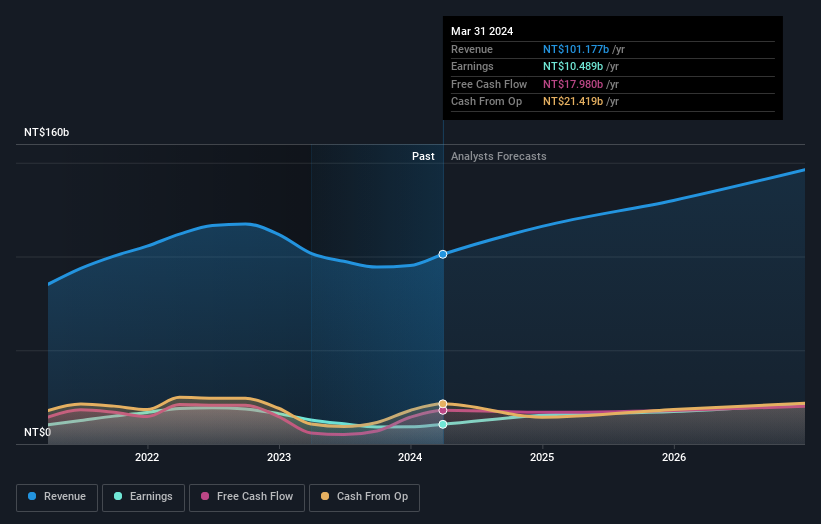
Task: Click the Cash From Op label in tooltip
Action: (x=486, y=102)
